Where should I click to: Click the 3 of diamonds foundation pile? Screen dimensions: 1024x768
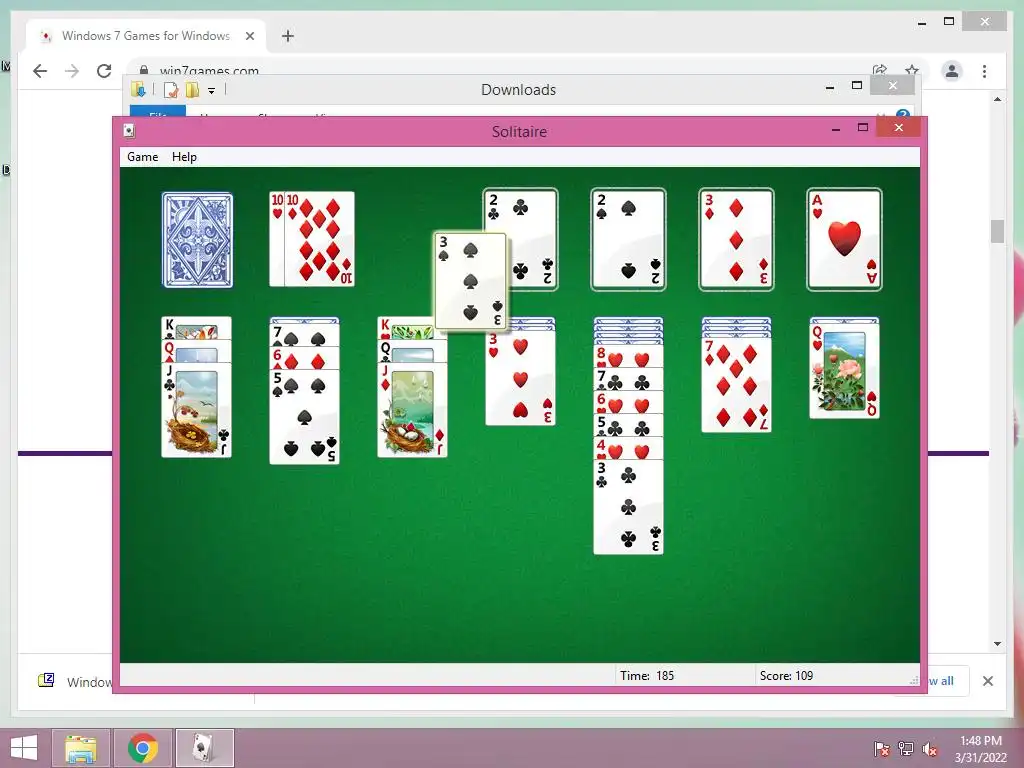click(x=736, y=239)
